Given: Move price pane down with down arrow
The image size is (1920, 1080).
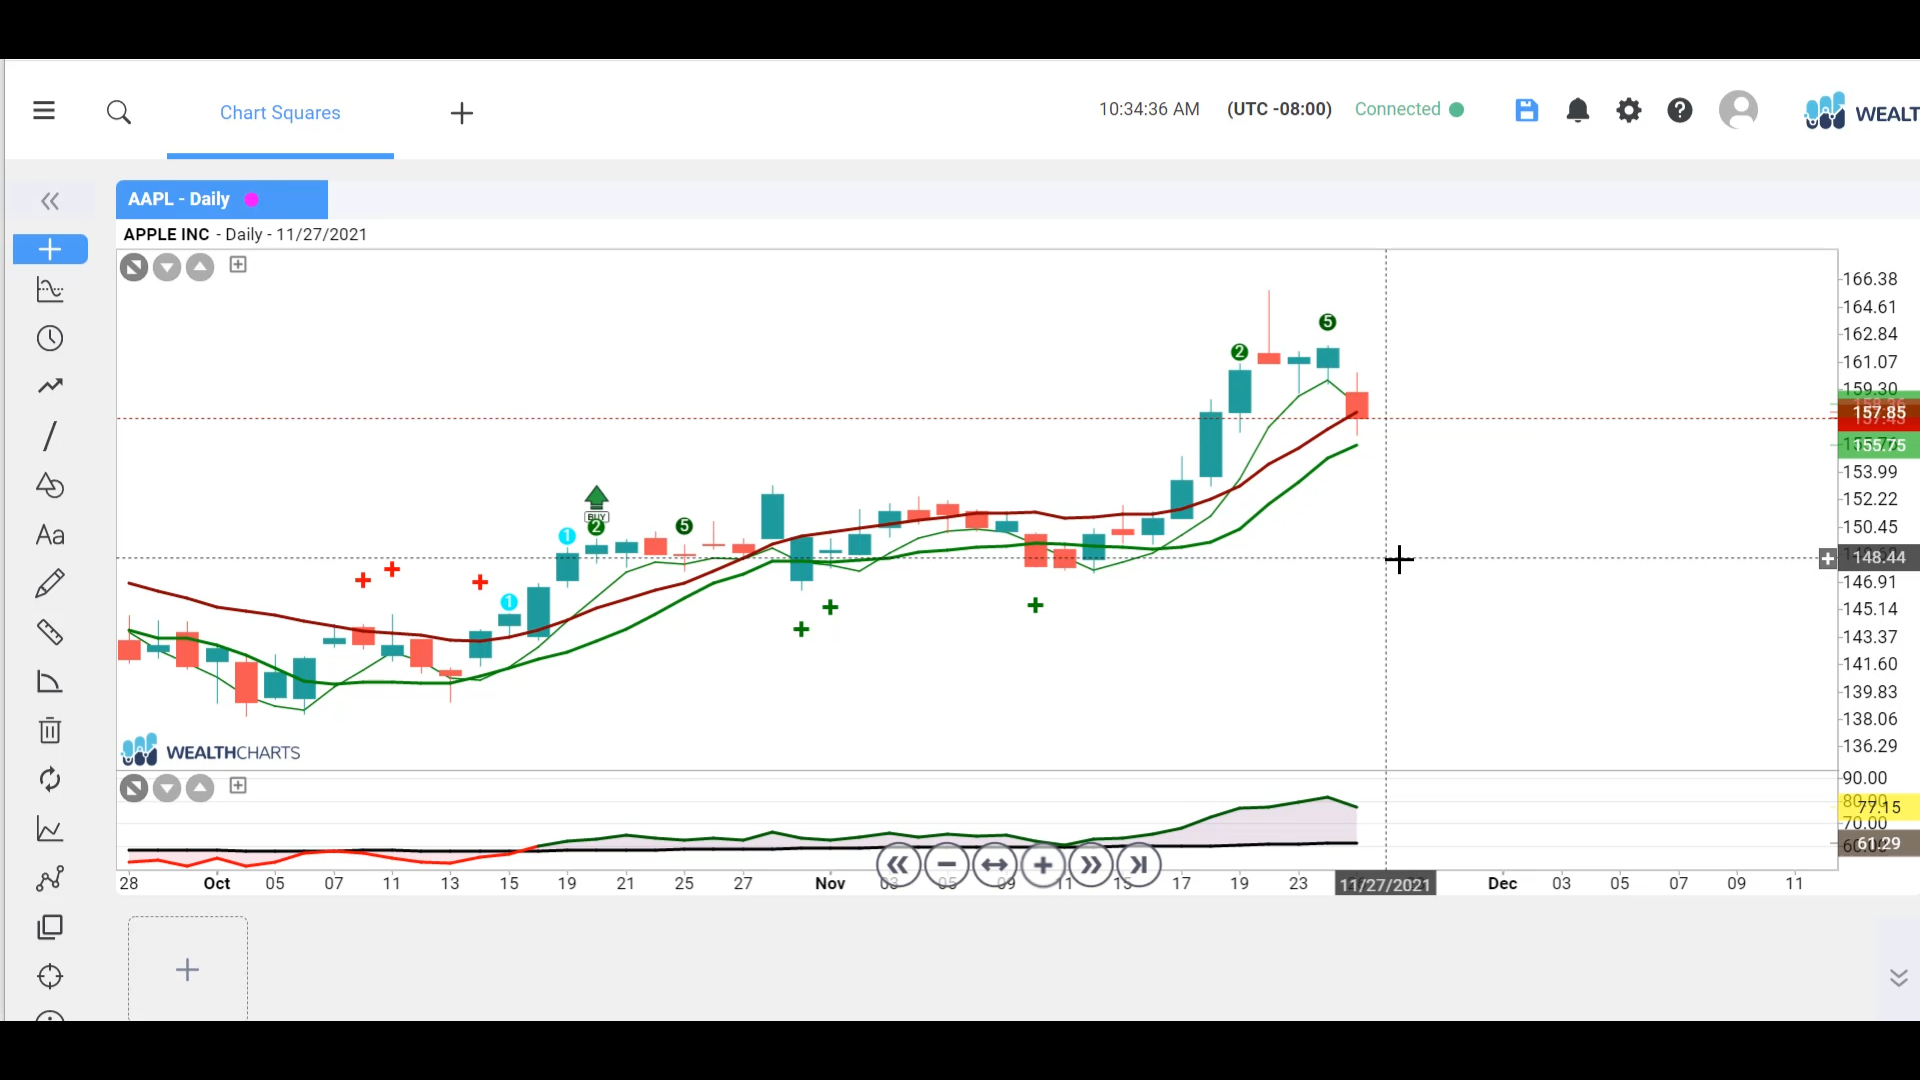Looking at the screenshot, I should click(167, 267).
